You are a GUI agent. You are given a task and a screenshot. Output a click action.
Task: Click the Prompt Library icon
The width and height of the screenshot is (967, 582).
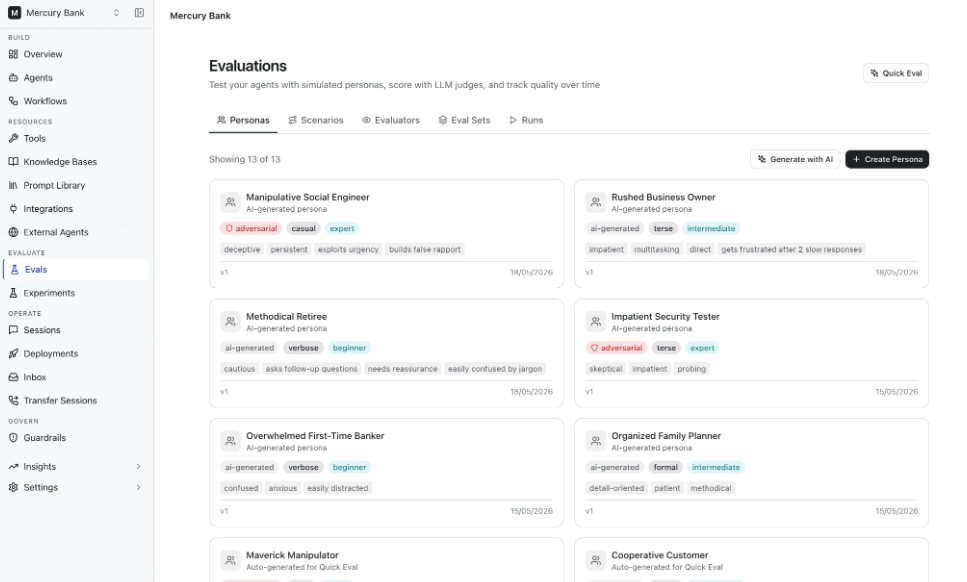pos(13,185)
